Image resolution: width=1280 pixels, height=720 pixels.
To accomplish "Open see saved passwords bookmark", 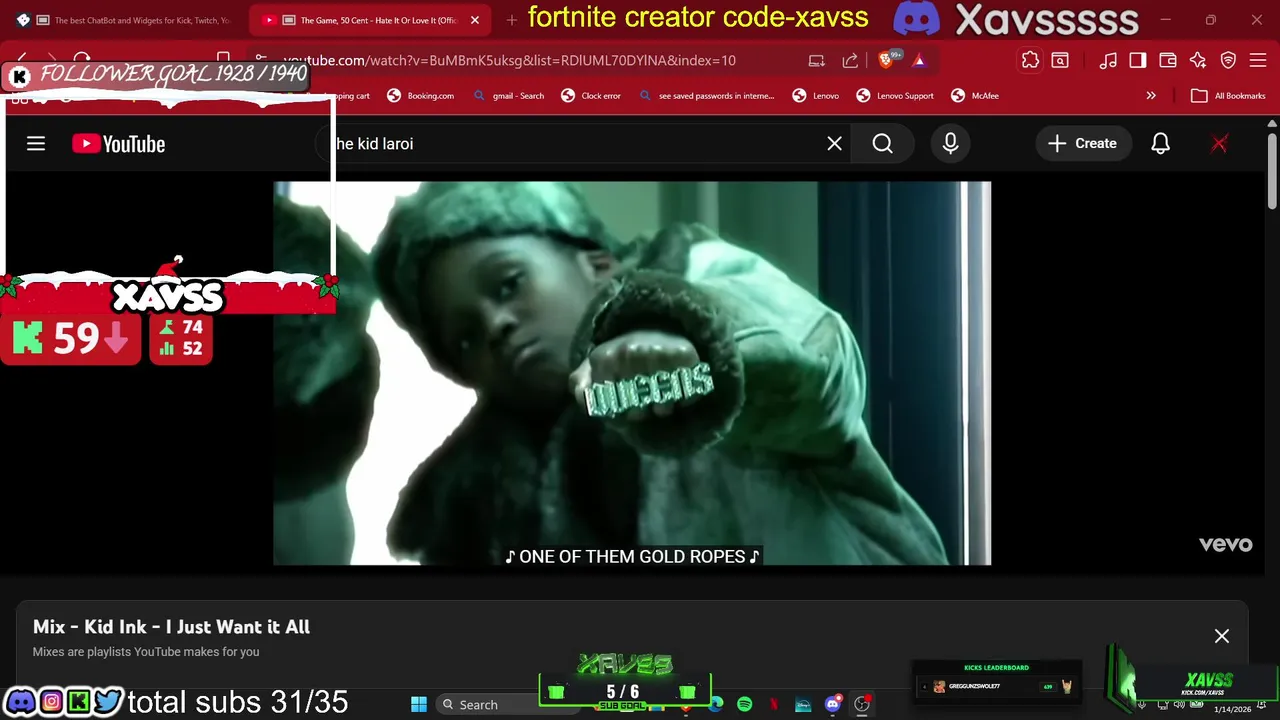I will [x=706, y=96].
